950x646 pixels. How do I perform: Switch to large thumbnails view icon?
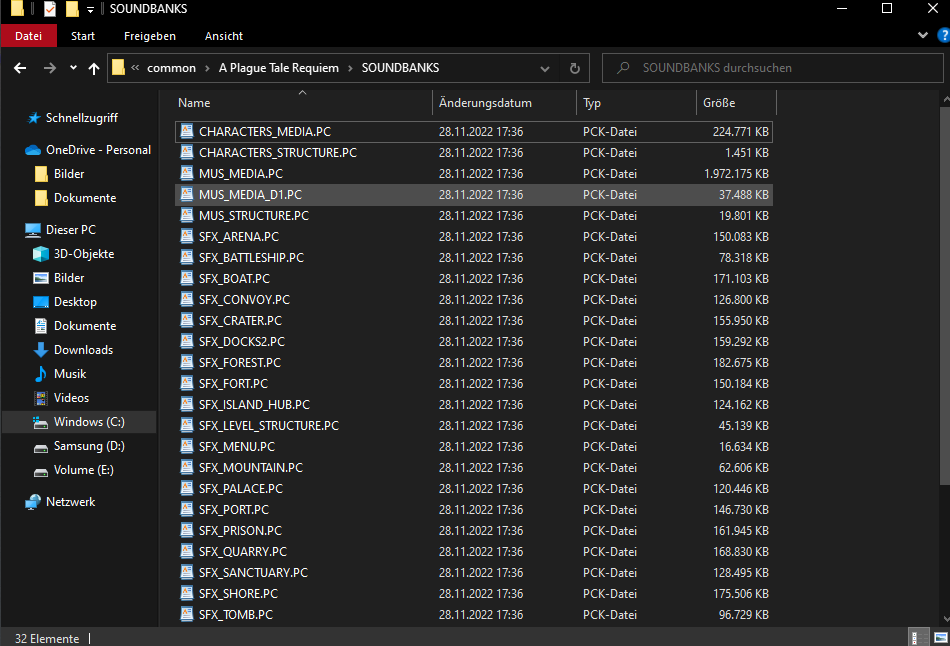940,638
